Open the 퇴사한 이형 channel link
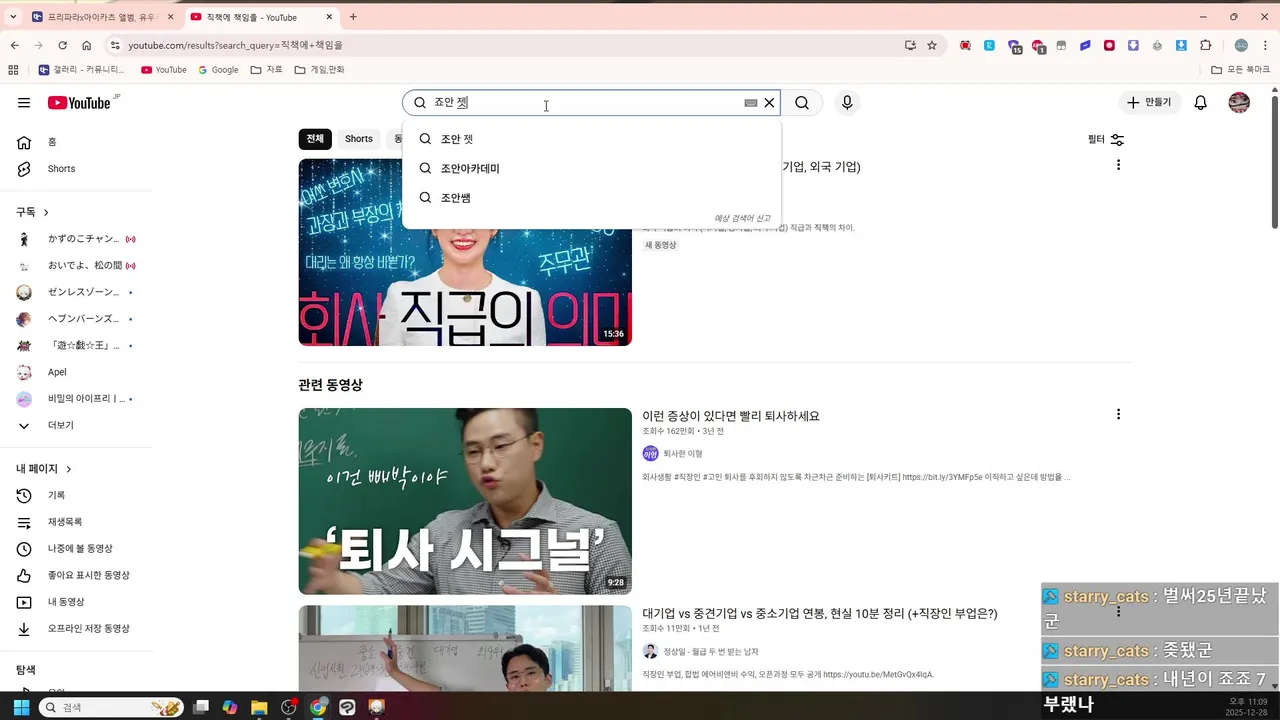 pos(683,454)
